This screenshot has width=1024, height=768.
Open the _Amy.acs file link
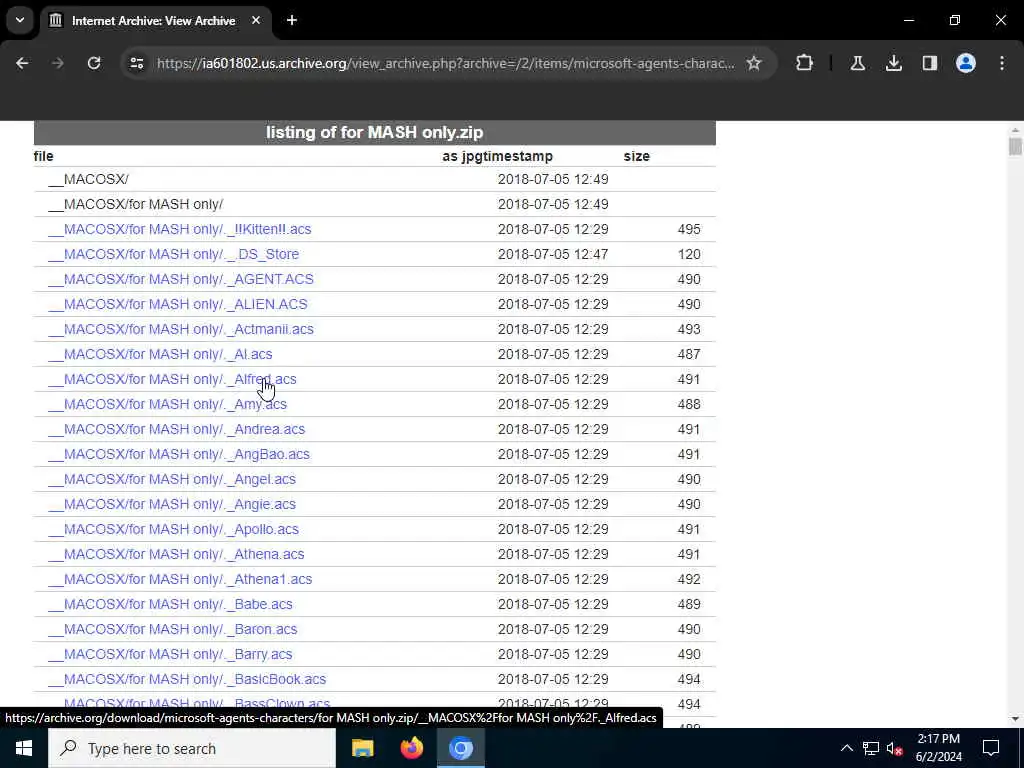(x=167, y=404)
